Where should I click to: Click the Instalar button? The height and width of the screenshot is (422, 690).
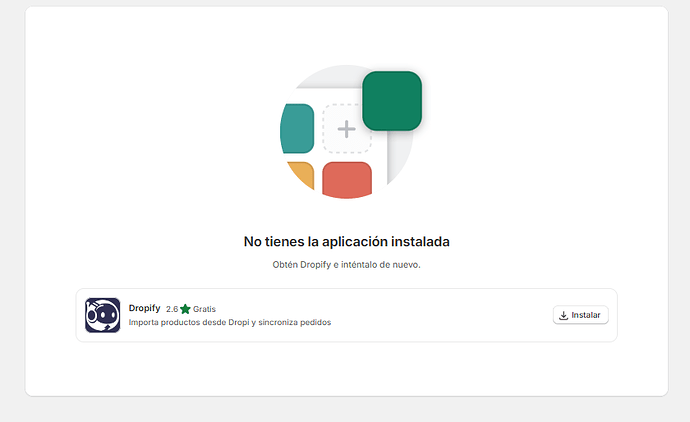580,315
